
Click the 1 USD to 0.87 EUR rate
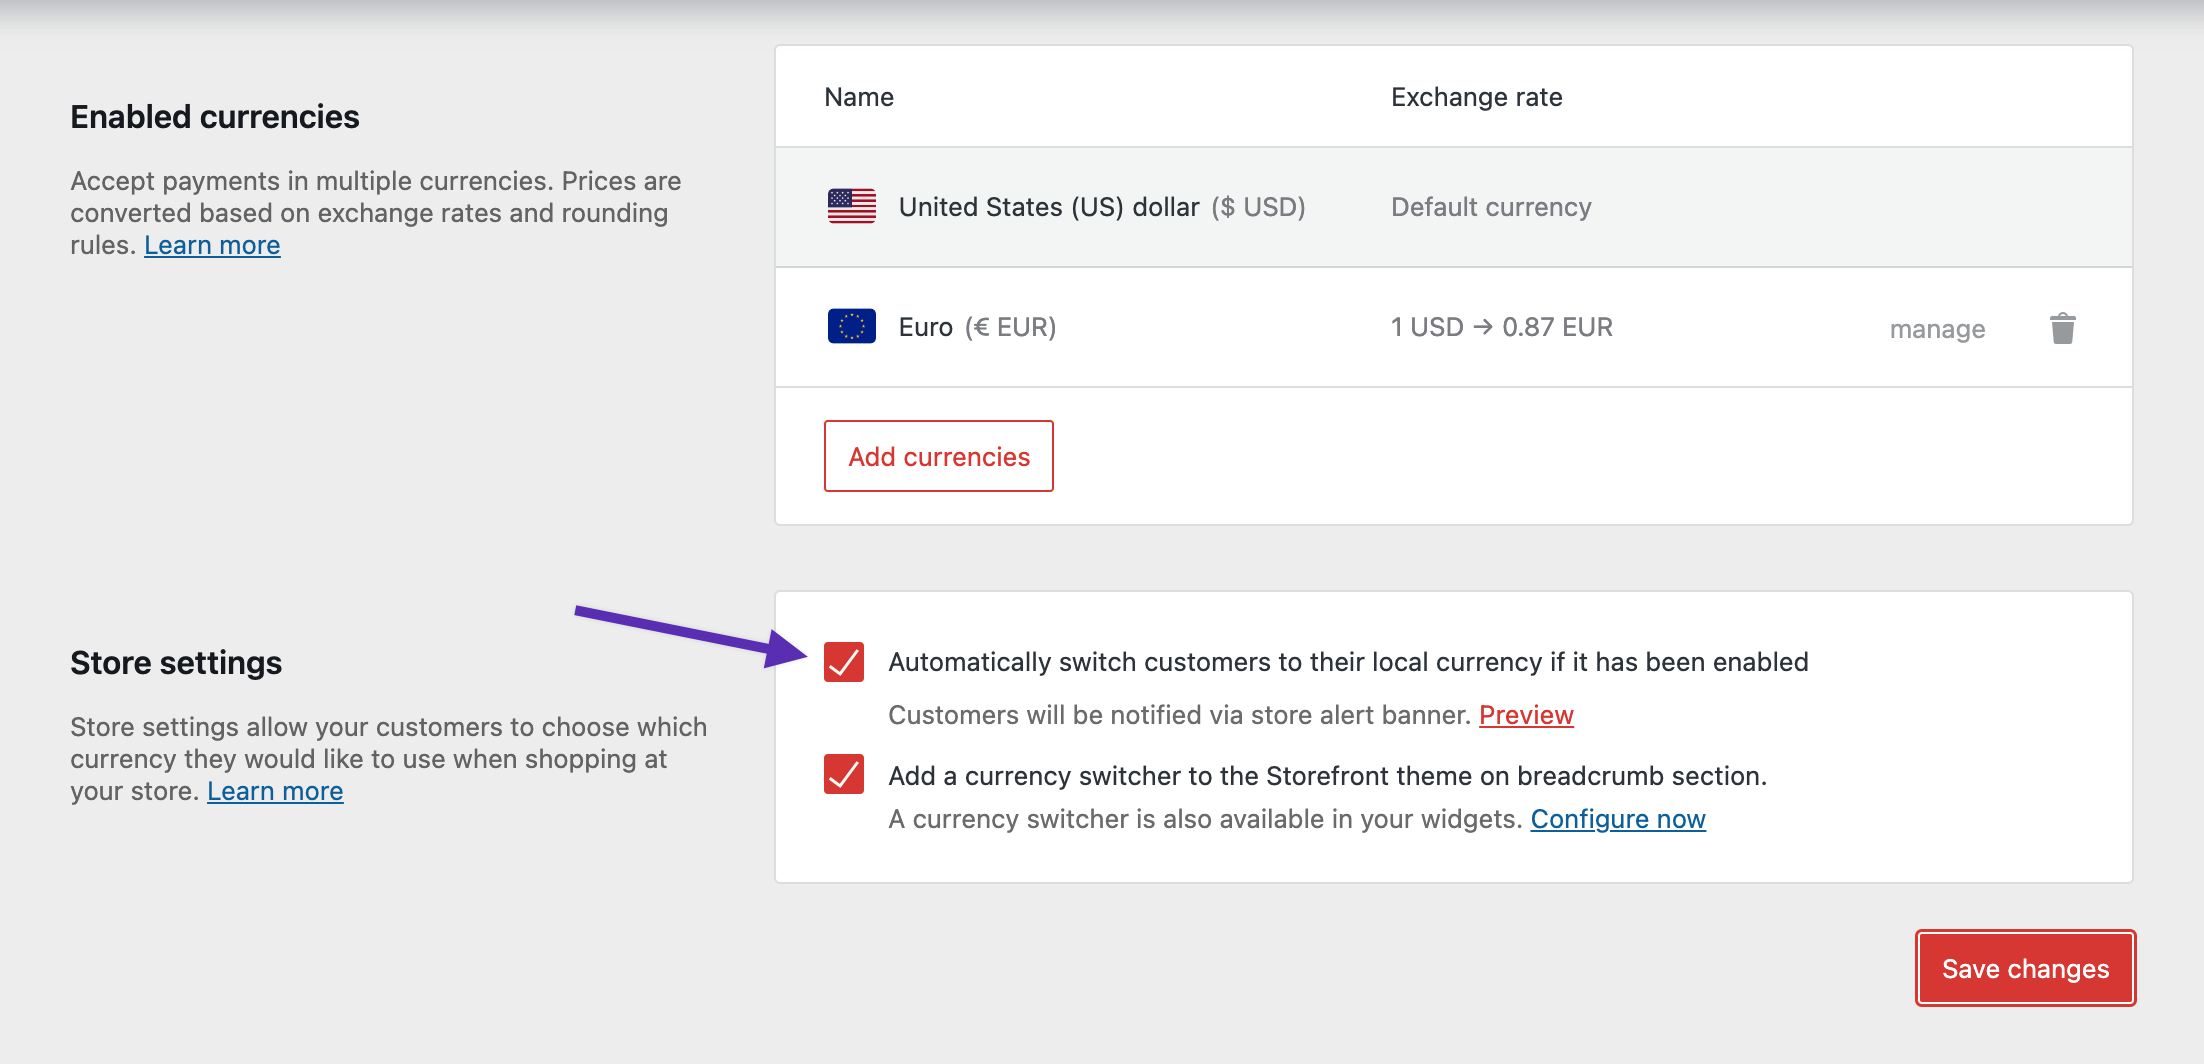(1500, 326)
